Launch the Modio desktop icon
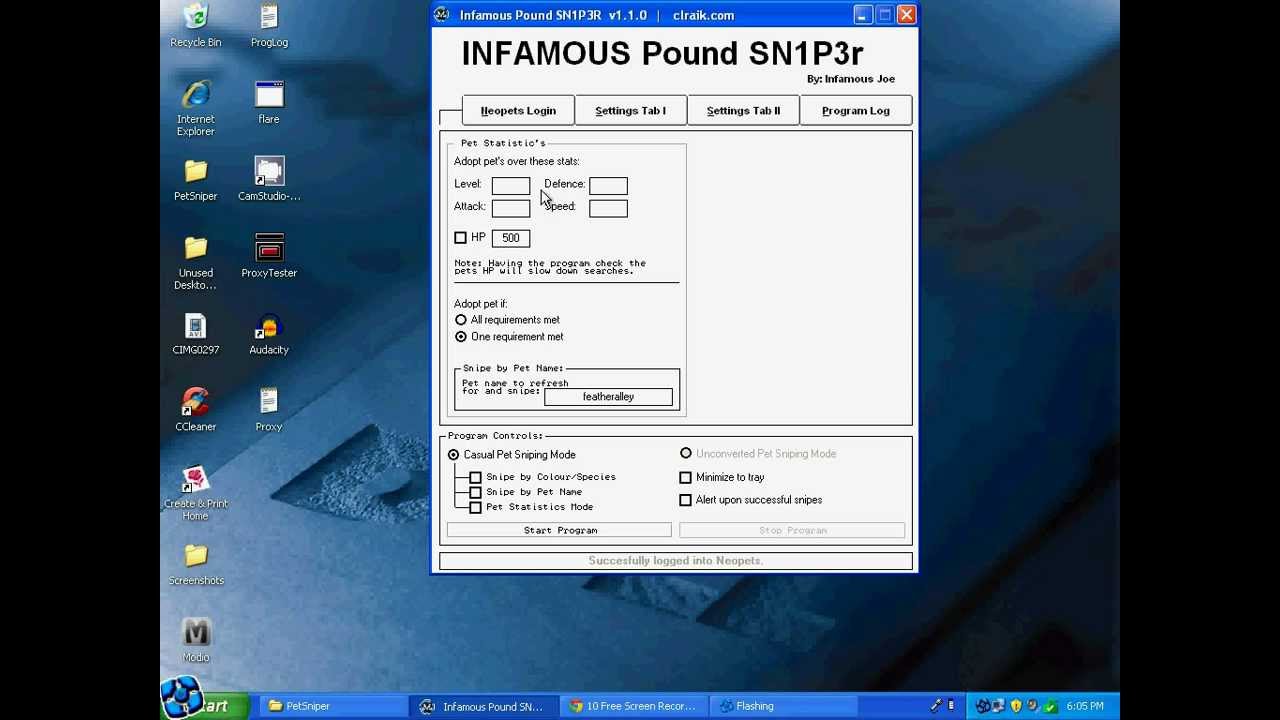Screen dimensions: 1280x720 tap(196, 641)
